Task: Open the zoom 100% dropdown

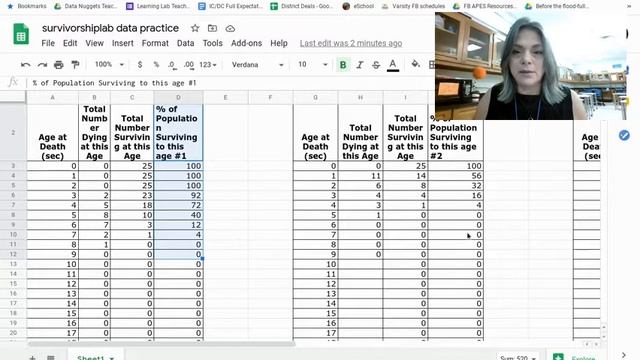Action: click(109, 64)
